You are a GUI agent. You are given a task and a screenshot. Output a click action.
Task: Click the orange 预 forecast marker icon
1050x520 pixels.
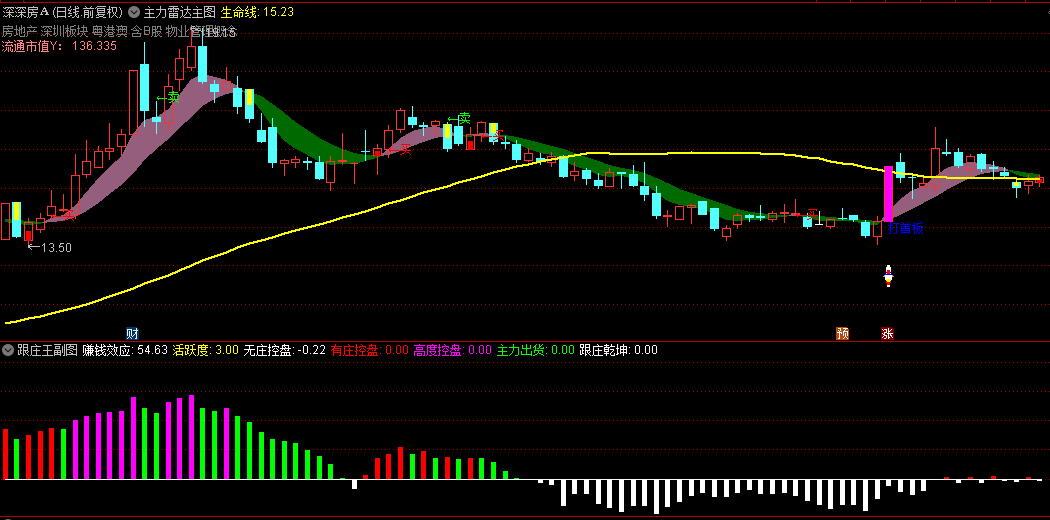click(x=842, y=333)
